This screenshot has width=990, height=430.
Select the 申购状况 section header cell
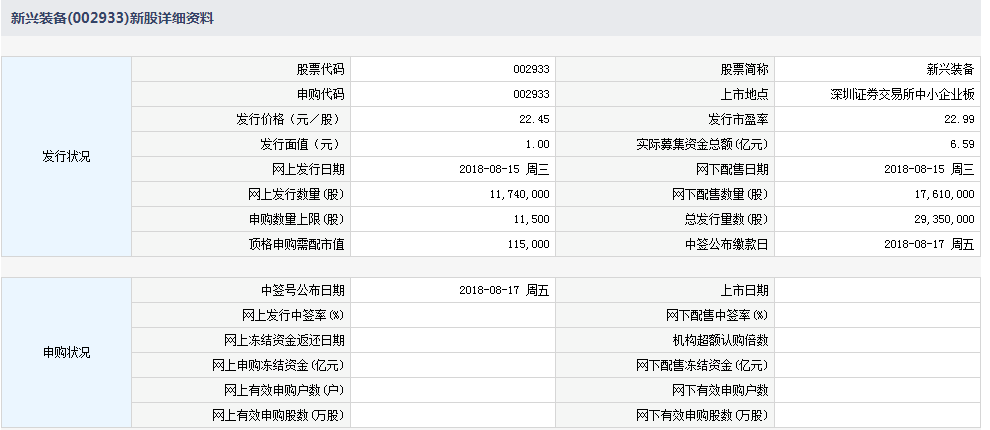[x=66, y=353]
